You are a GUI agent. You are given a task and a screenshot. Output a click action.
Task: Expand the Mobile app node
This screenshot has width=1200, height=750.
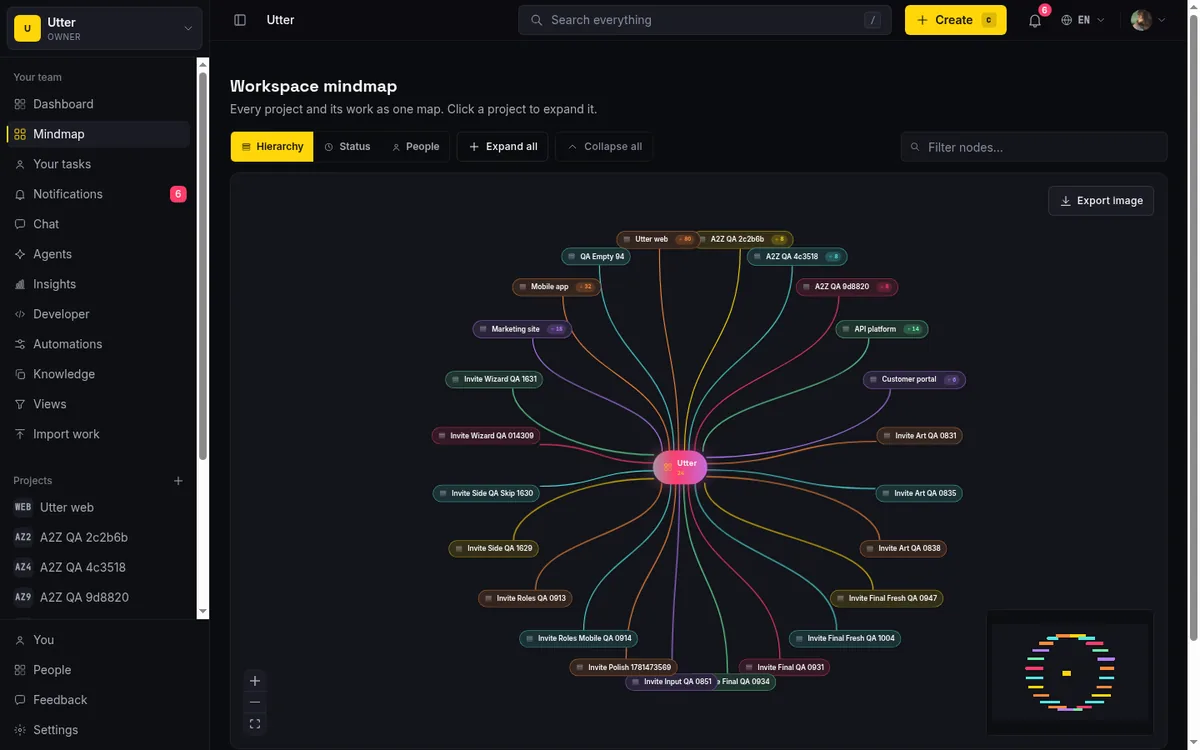(556, 287)
